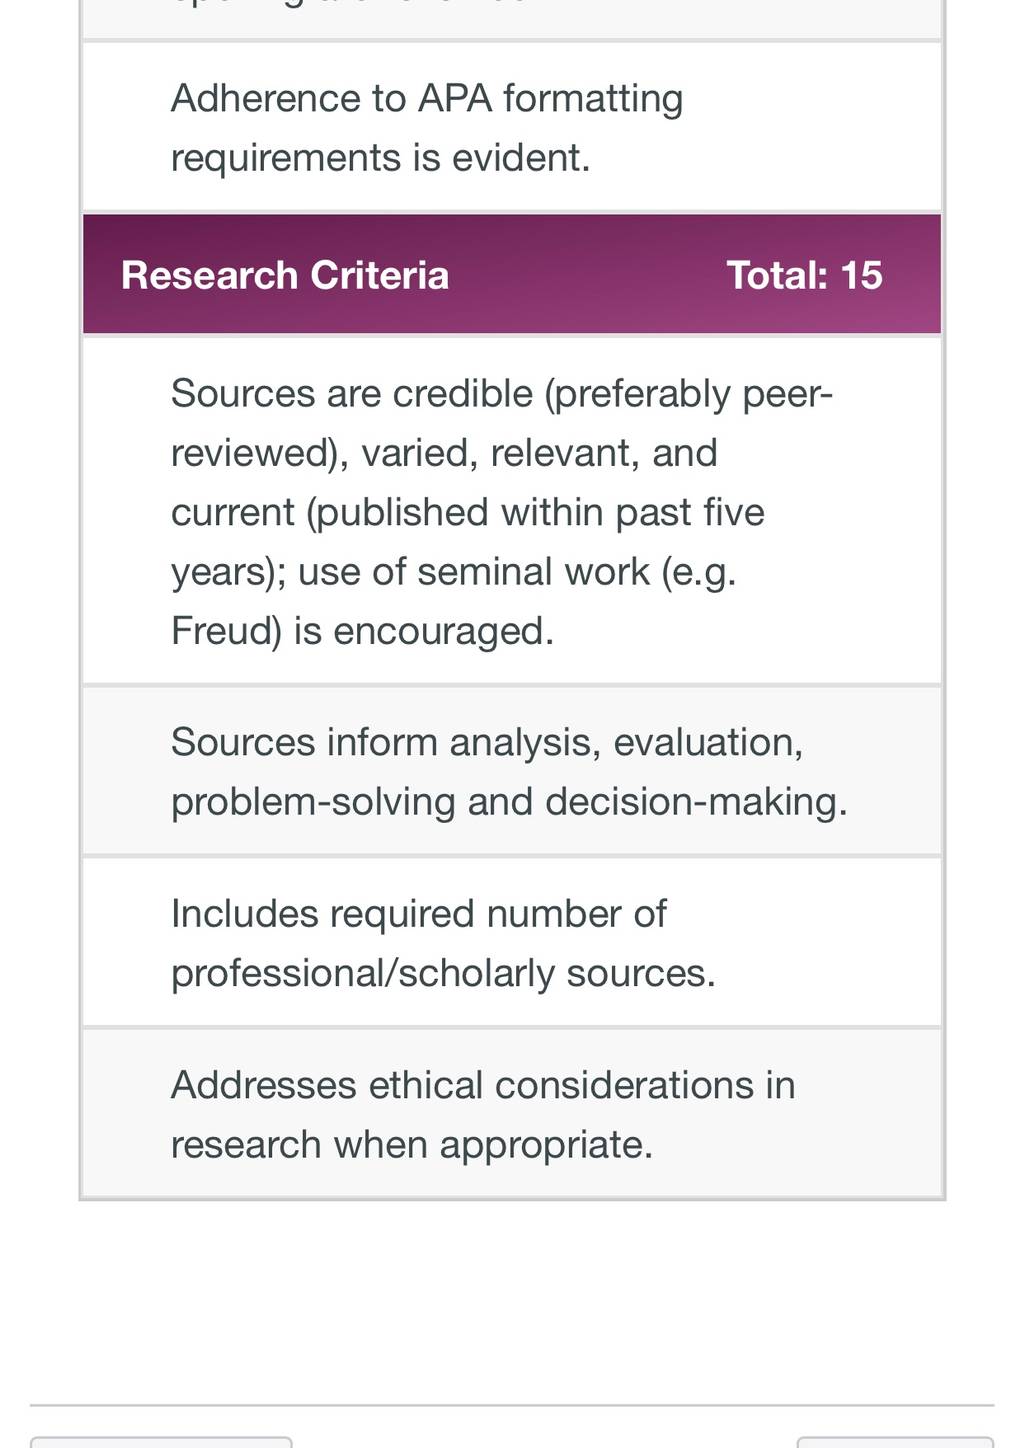Viewport: 1024px width, 1448px height.
Task: Select the required number of sources row
Action: click(512, 942)
